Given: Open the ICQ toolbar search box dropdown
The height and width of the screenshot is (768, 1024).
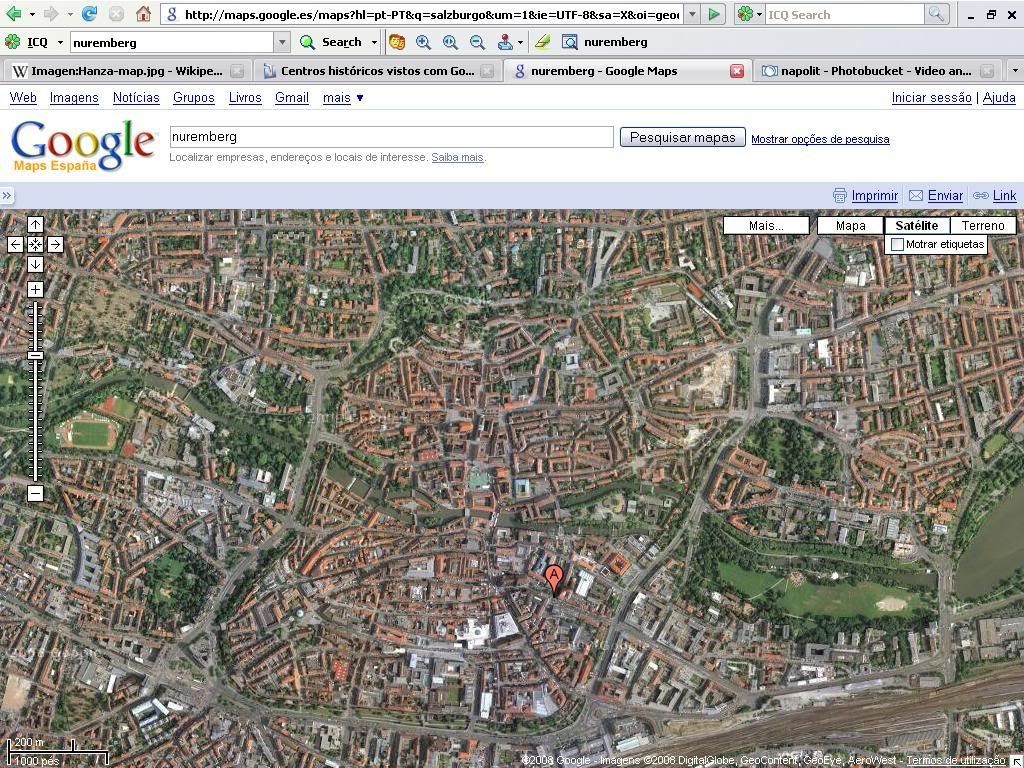Looking at the screenshot, I should 282,42.
